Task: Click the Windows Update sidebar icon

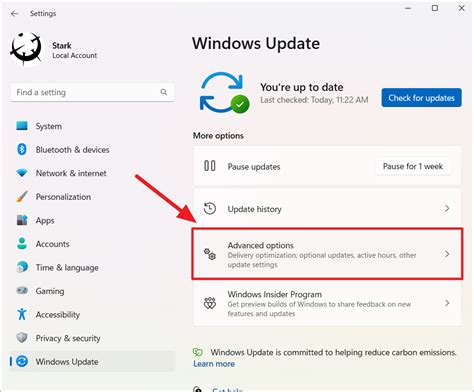Action: pos(22,361)
